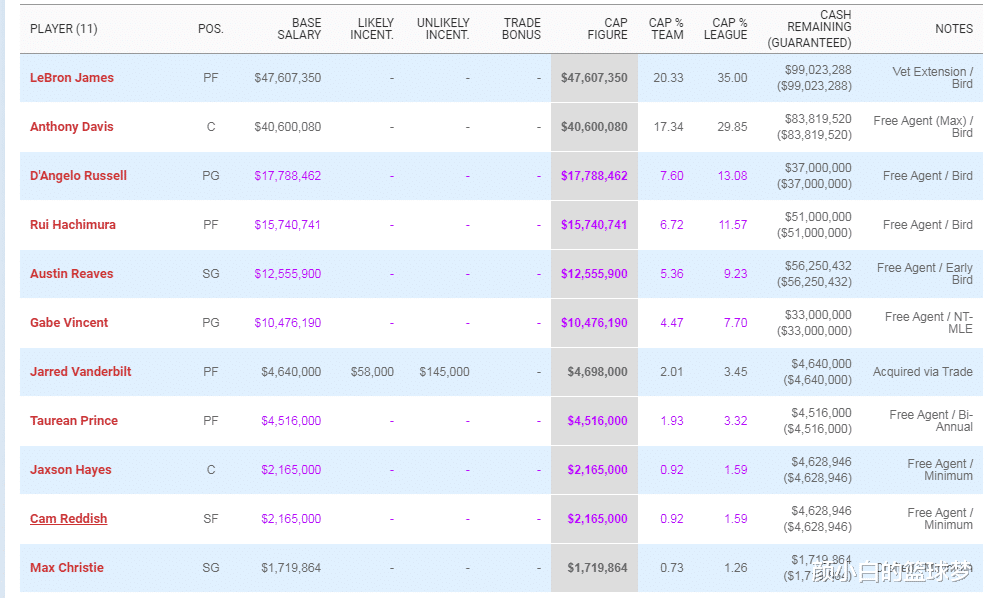Click Anthony Davis cap % league 29.85

[x=732, y=127]
